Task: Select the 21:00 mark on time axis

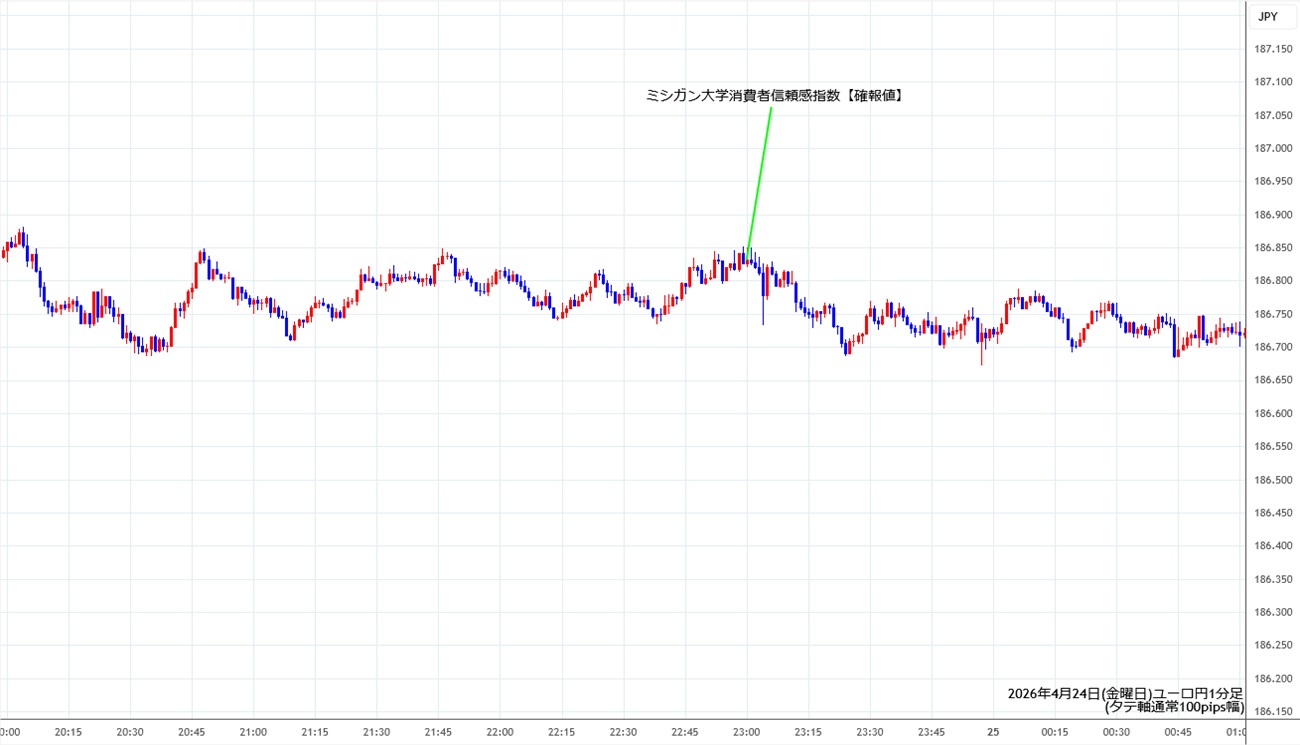Action: coord(253,732)
